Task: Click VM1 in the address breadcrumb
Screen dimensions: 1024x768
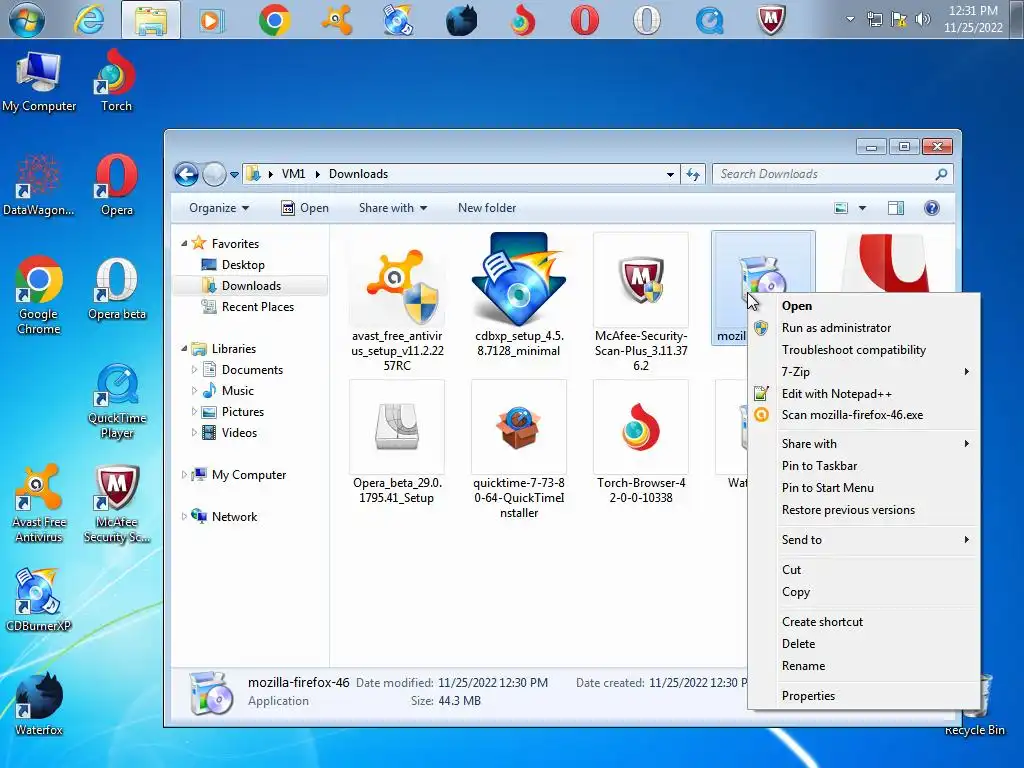Action: 293,174
